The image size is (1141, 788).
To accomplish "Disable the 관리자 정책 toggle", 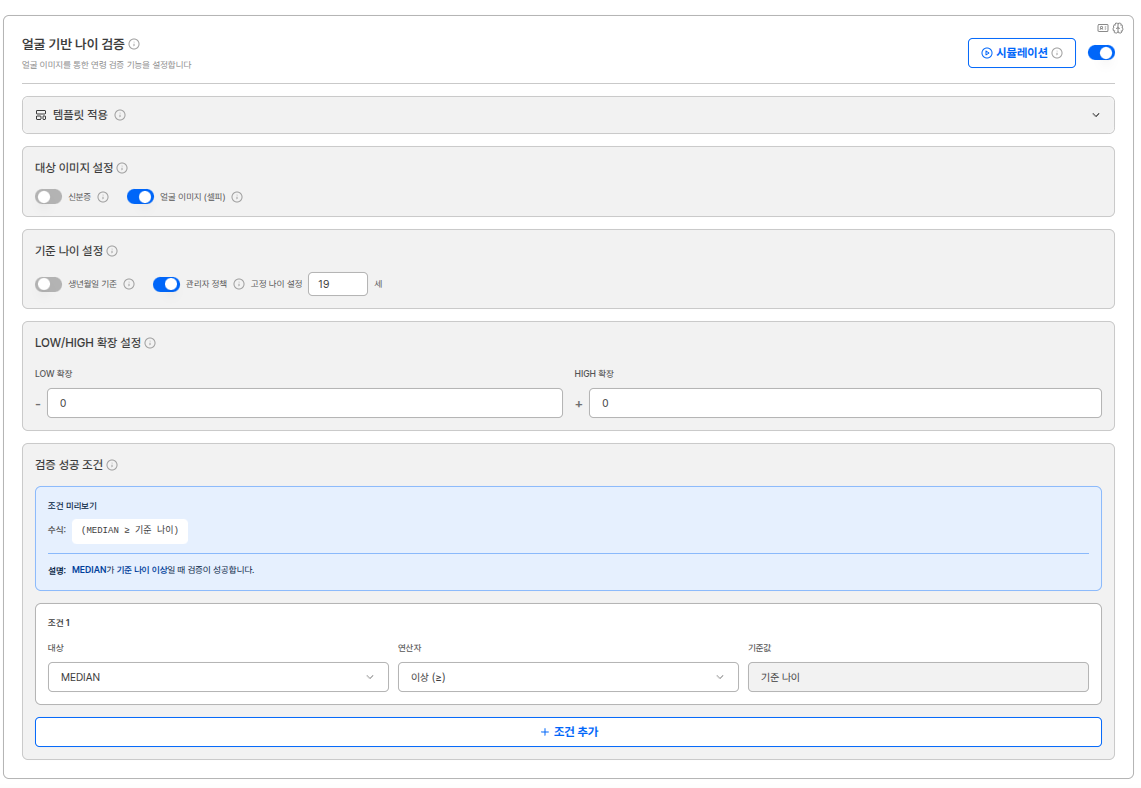I will point(166,284).
